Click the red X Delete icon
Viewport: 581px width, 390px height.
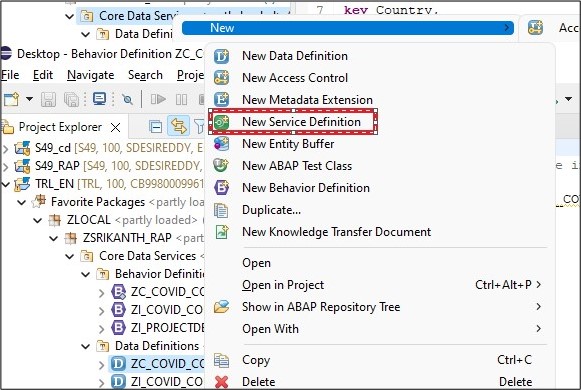tap(221, 382)
